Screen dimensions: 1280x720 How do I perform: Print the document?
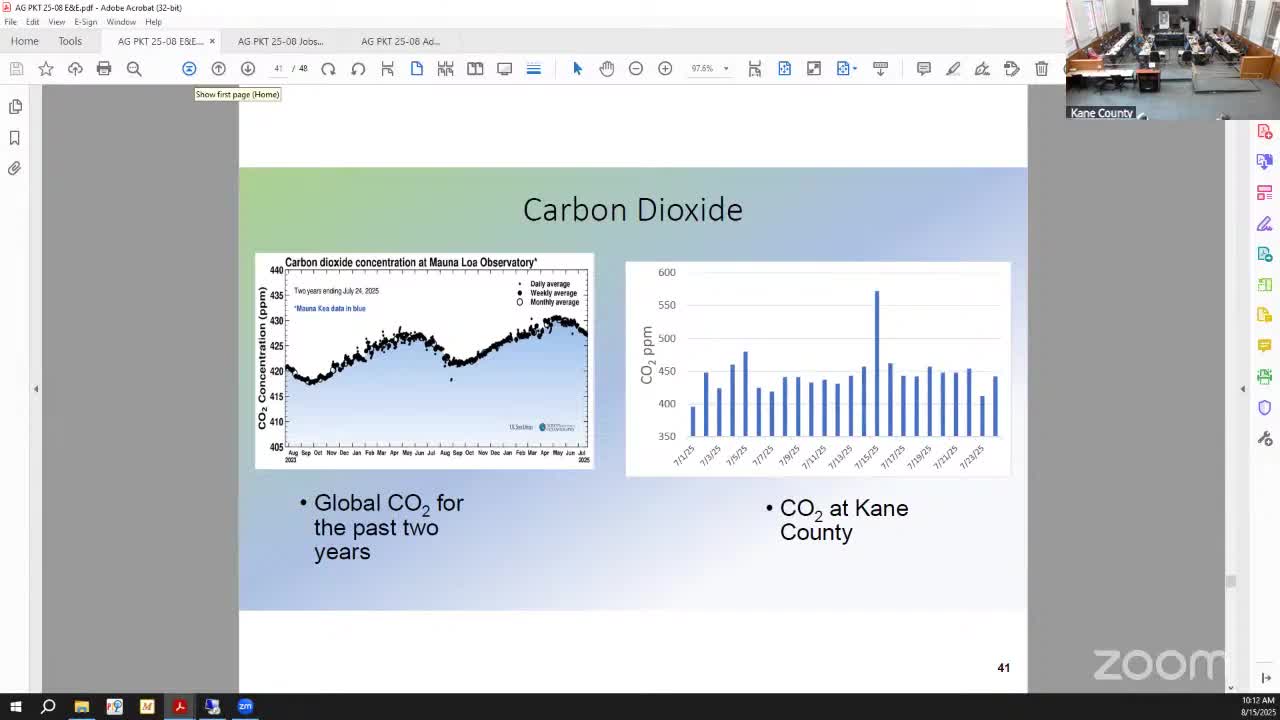[104, 68]
